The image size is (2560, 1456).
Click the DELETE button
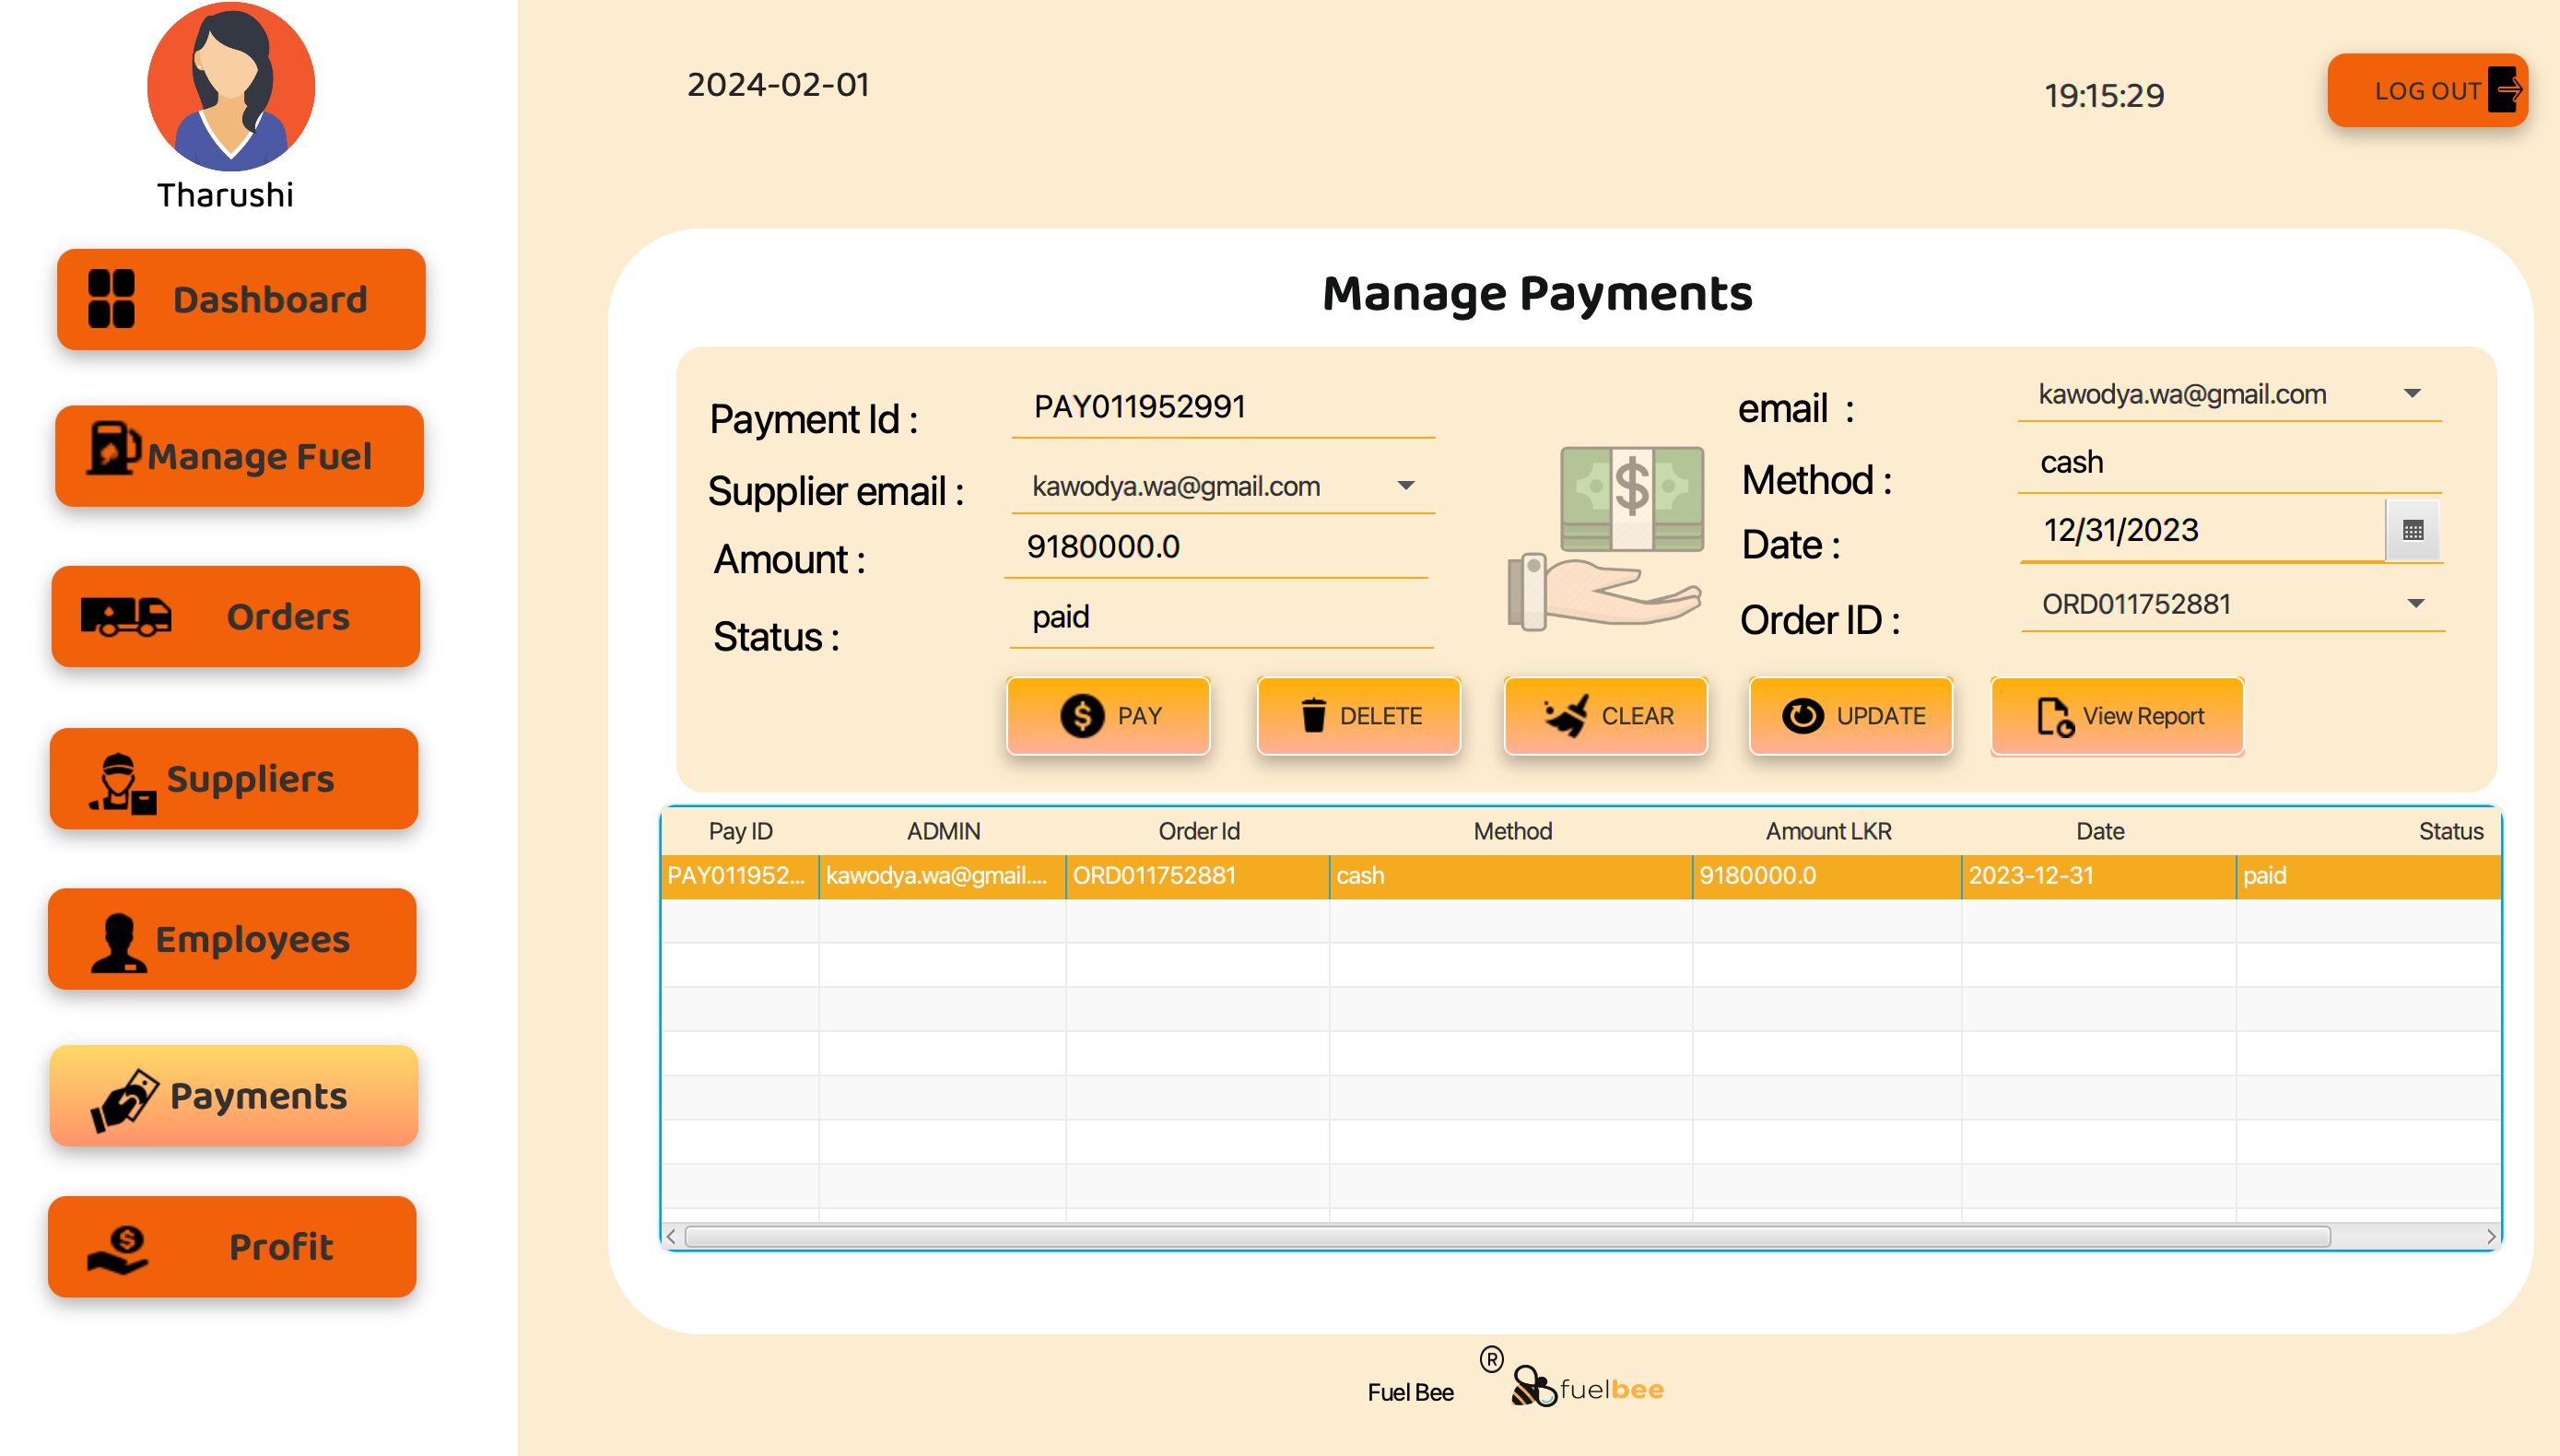click(x=1358, y=716)
